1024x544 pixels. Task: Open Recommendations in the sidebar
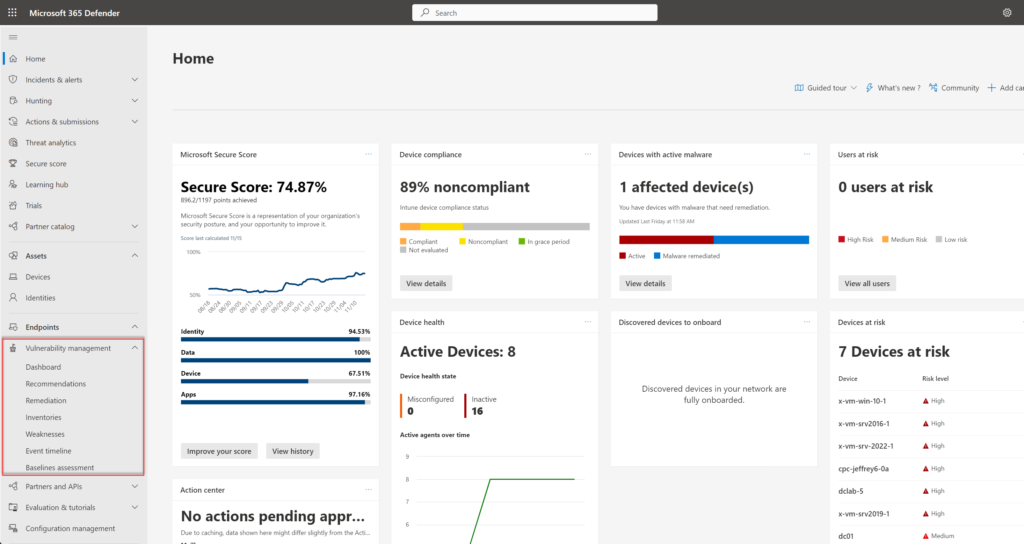pos(56,384)
